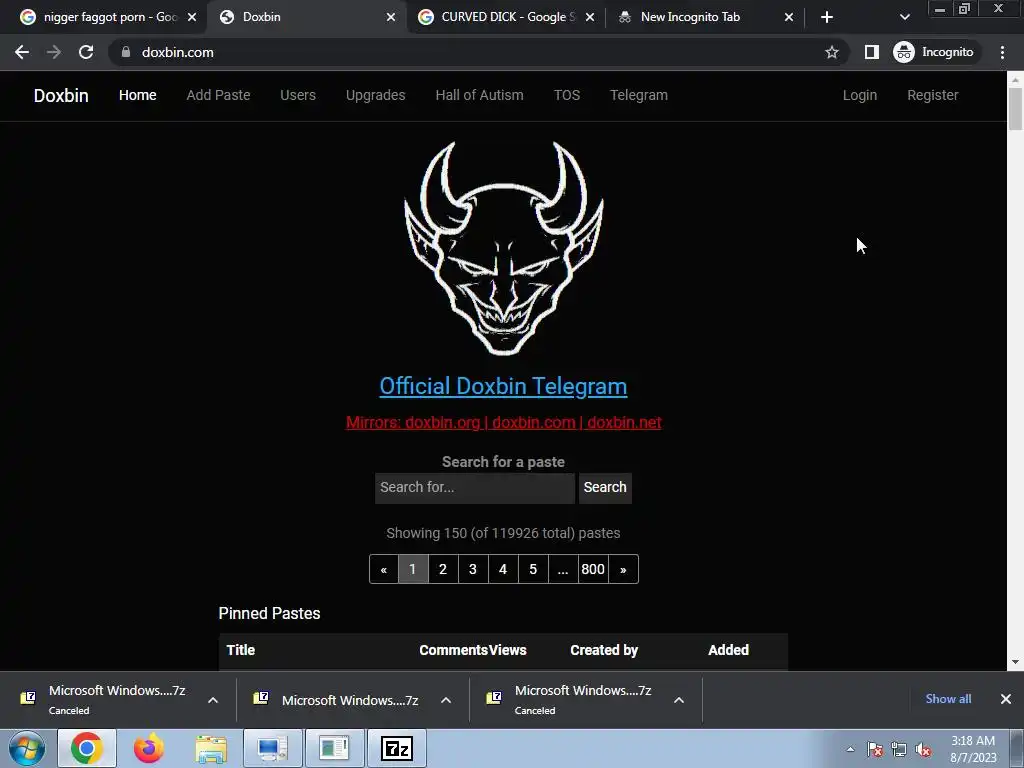Close the Doxbin tab
The width and height of the screenshot is (1024, 768).
tap(391, 17)
